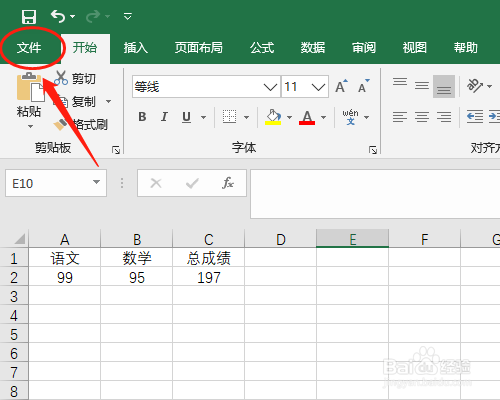500x400 pixels.
Task: Open the 公式 (Formulas) tab
Action: point(262,48)
